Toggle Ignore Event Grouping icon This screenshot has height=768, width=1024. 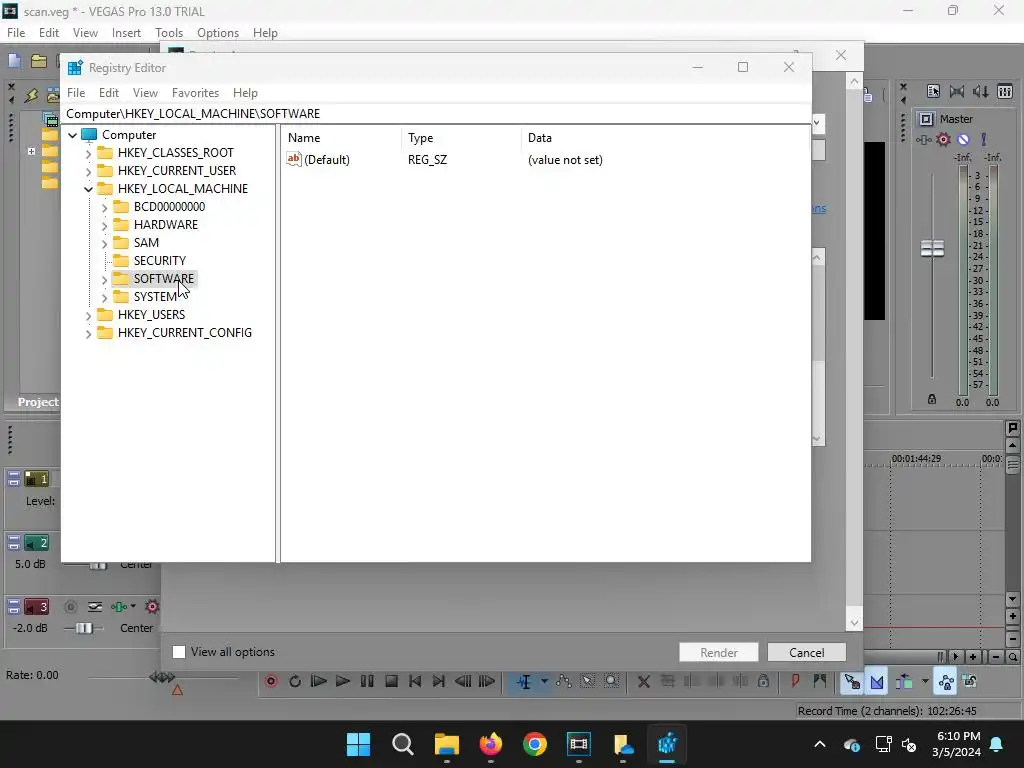(x=970, y=682)
